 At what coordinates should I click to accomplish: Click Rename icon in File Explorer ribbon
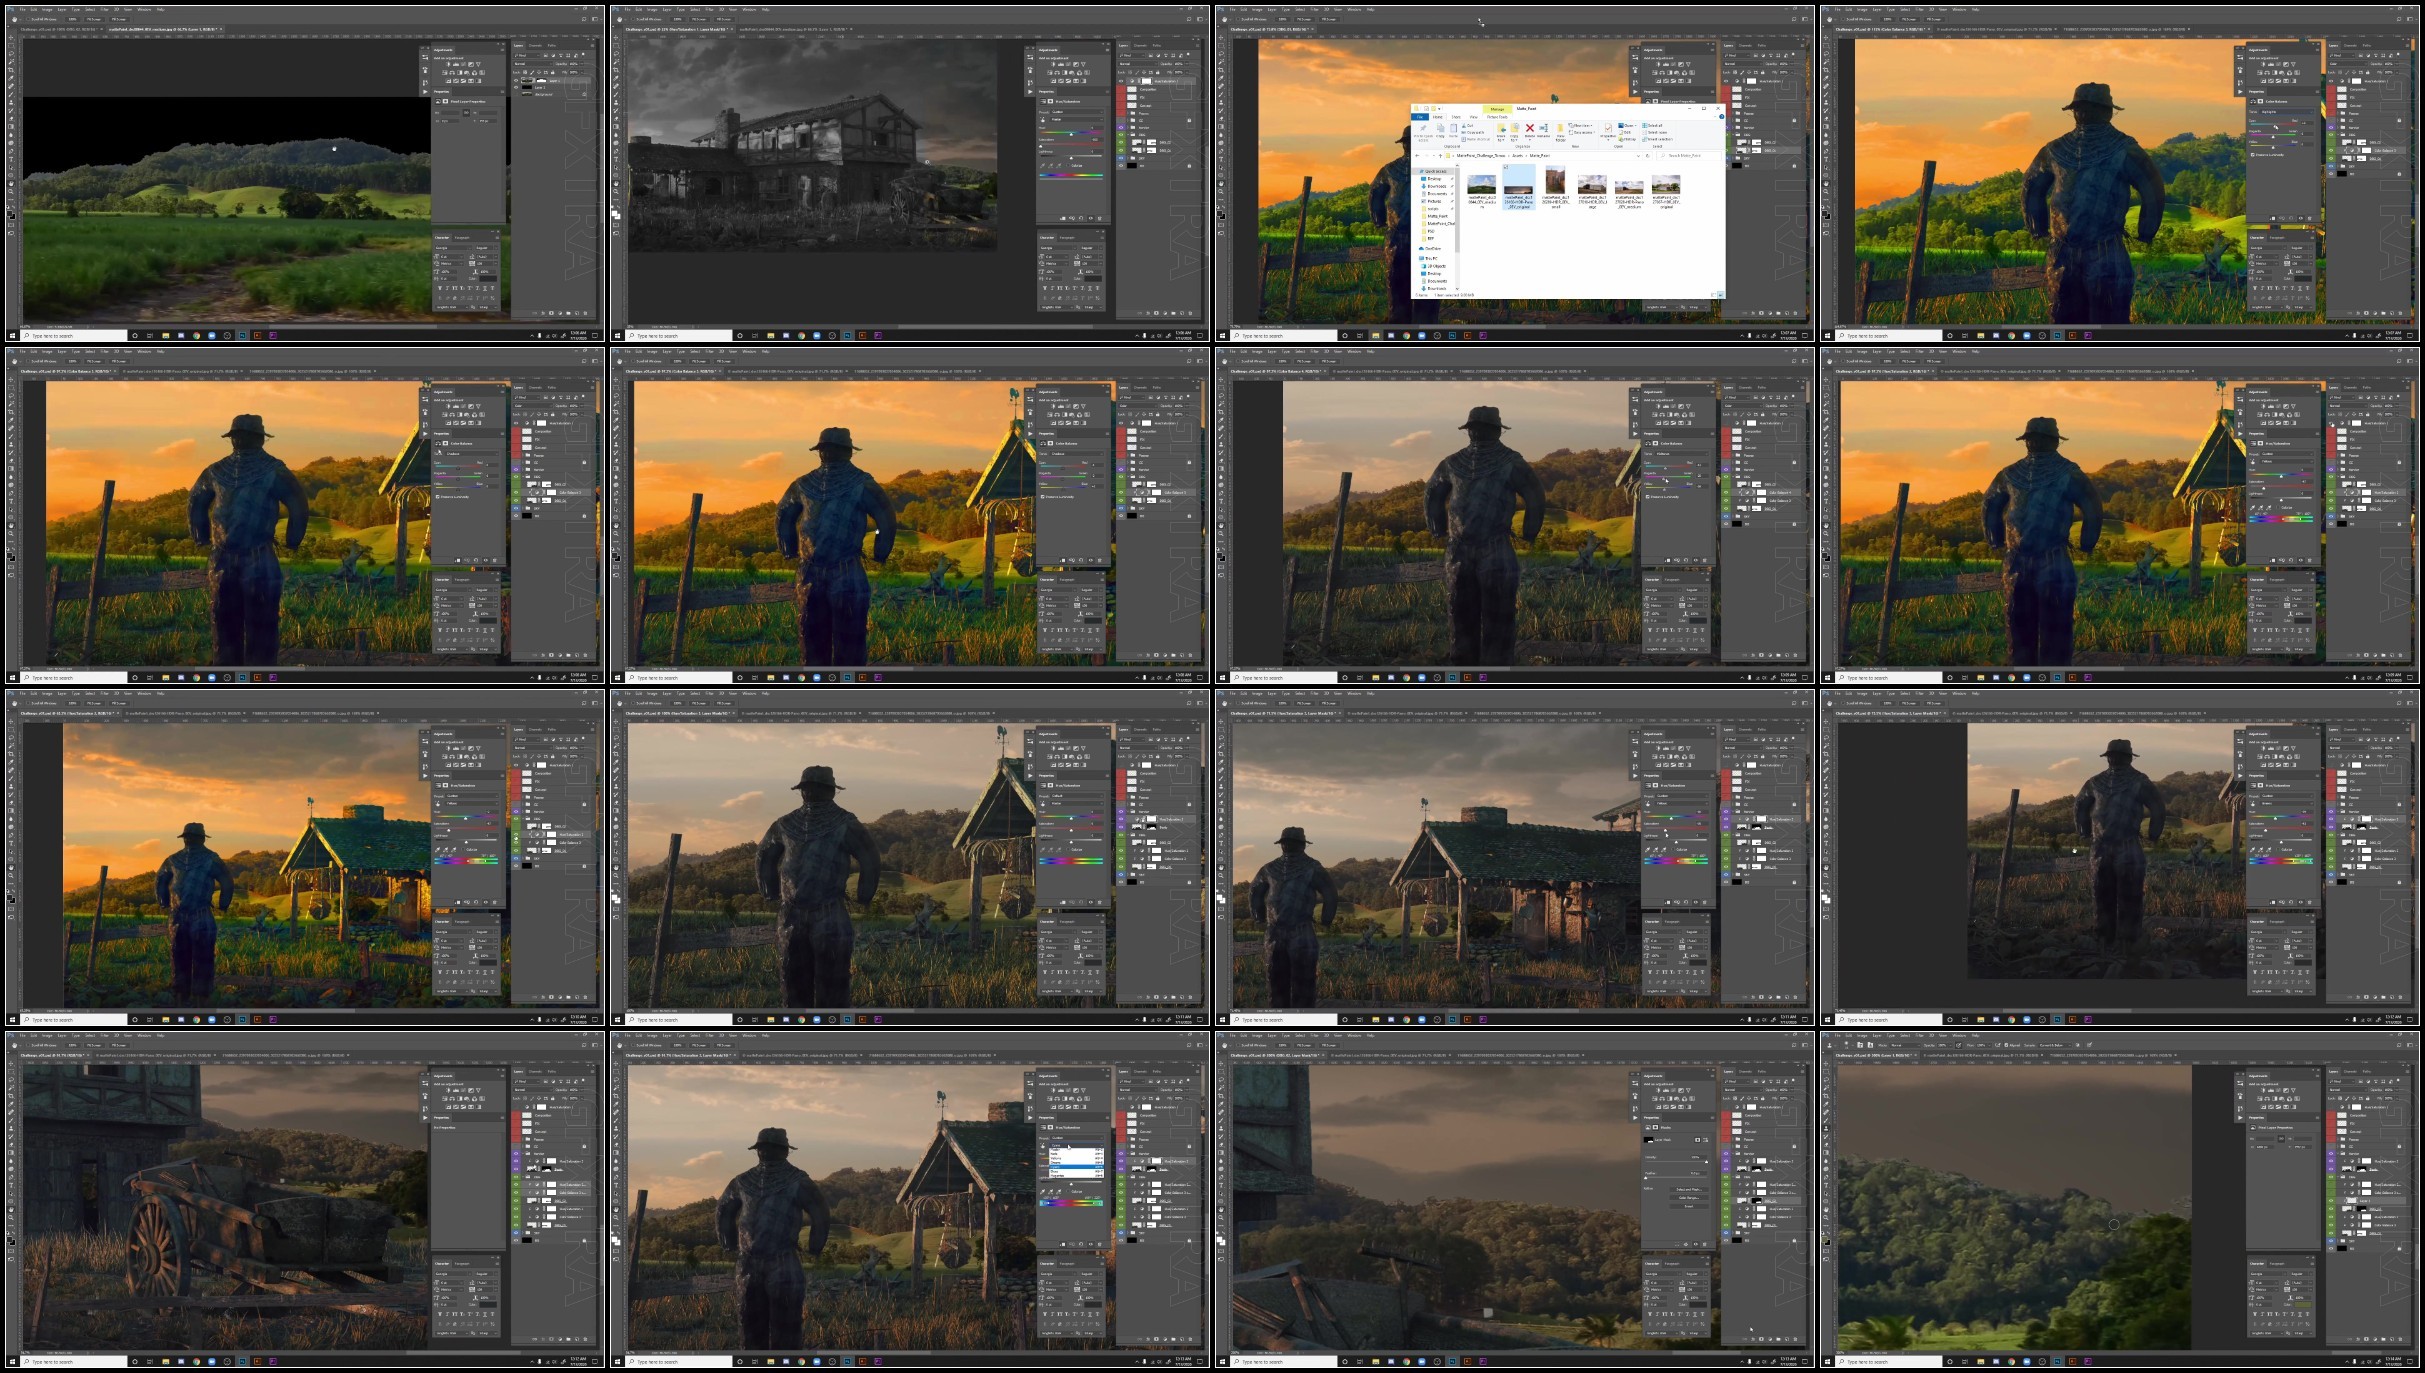1543,128
